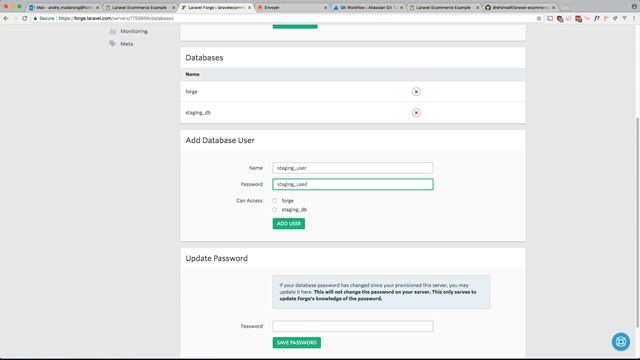Viewport: 640px width, 360px height.
Task: Switch to the Mail tab
Action: pos(64,7)
